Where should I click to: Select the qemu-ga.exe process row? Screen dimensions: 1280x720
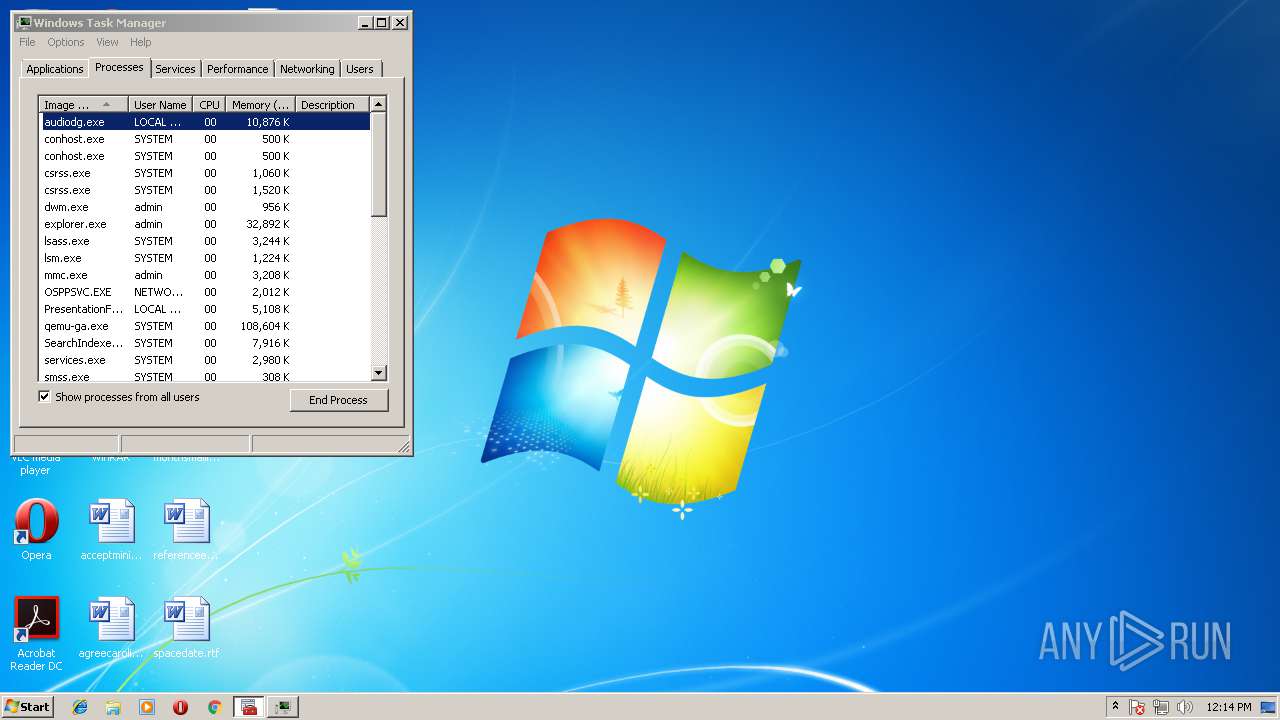pyautogui.click(x=205, y=326)
